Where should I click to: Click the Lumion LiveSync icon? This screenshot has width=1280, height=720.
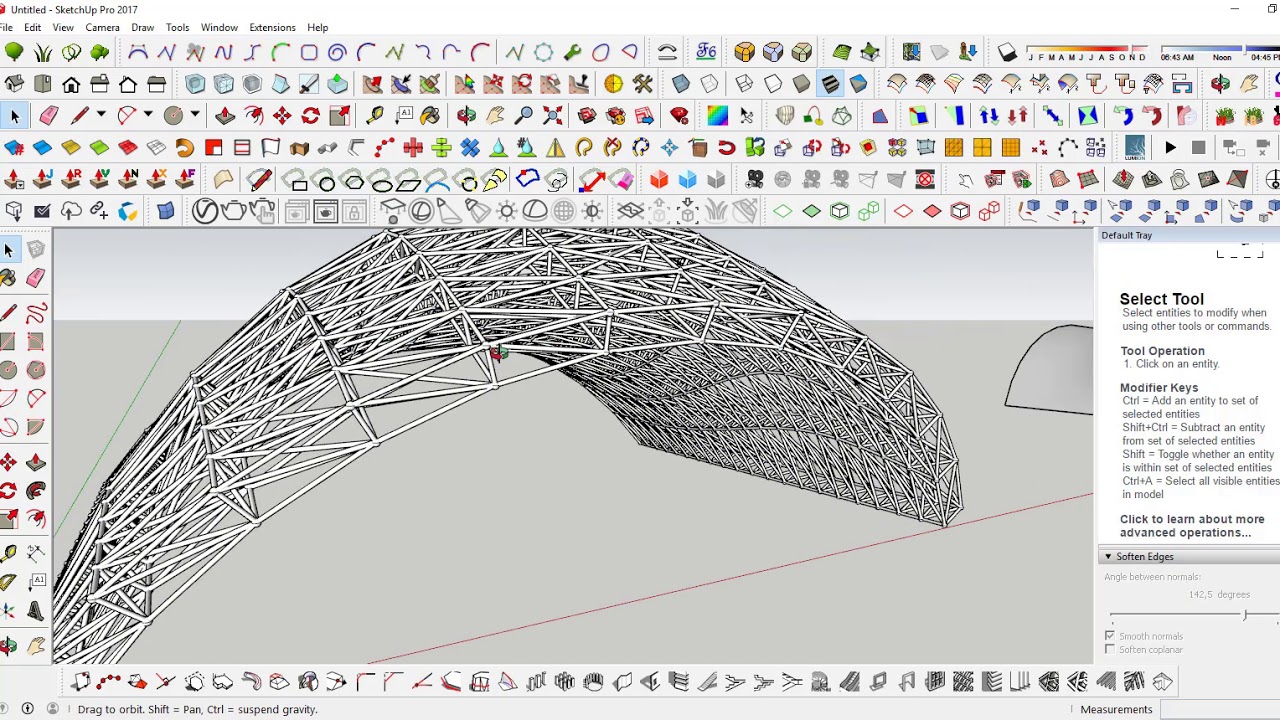[x=1134, y=148]
